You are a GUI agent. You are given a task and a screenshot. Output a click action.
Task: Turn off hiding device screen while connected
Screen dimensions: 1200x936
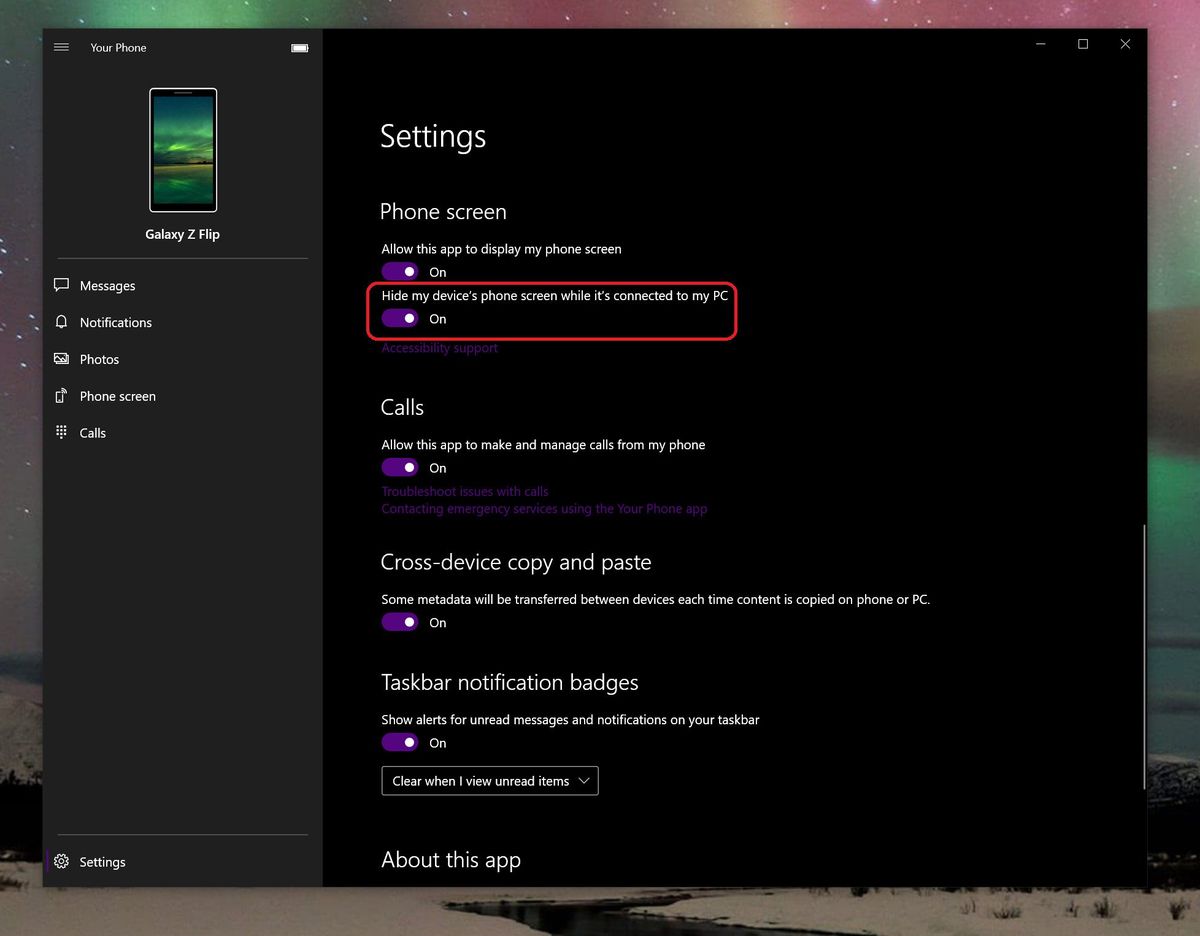(399, 318)
